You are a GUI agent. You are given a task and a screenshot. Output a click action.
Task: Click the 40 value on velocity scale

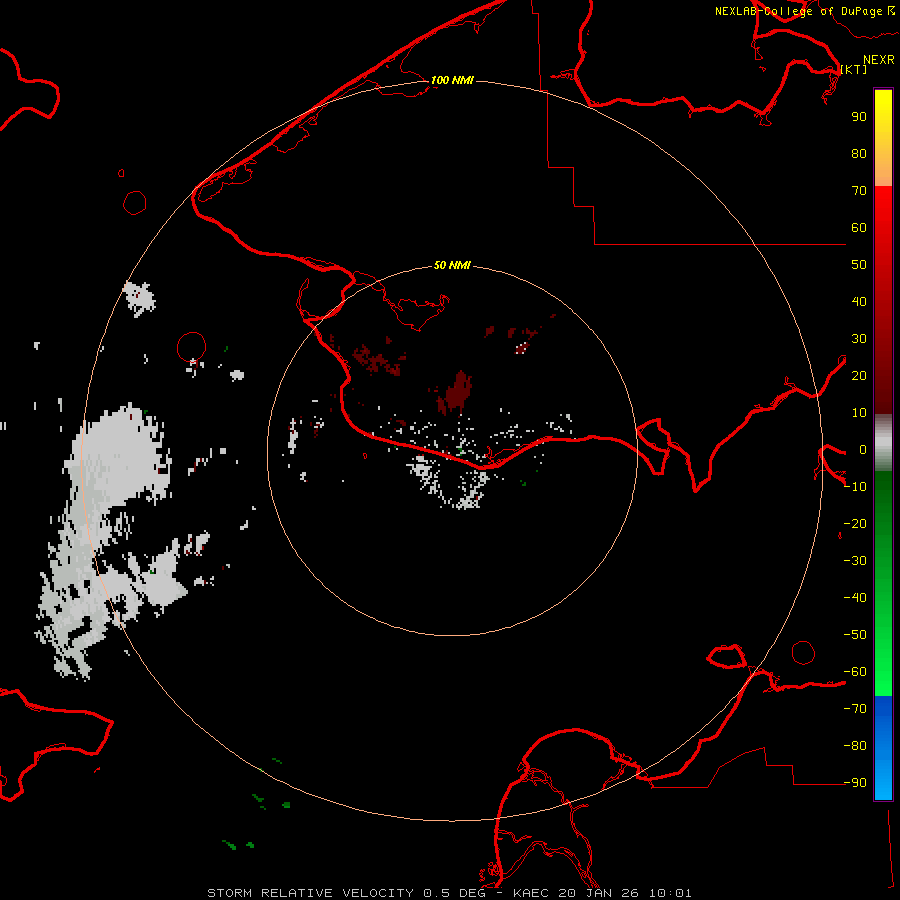[859, 302]
